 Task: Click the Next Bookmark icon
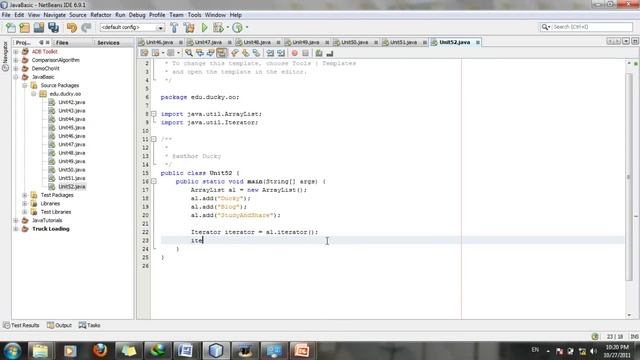click(x=245, y=53)
